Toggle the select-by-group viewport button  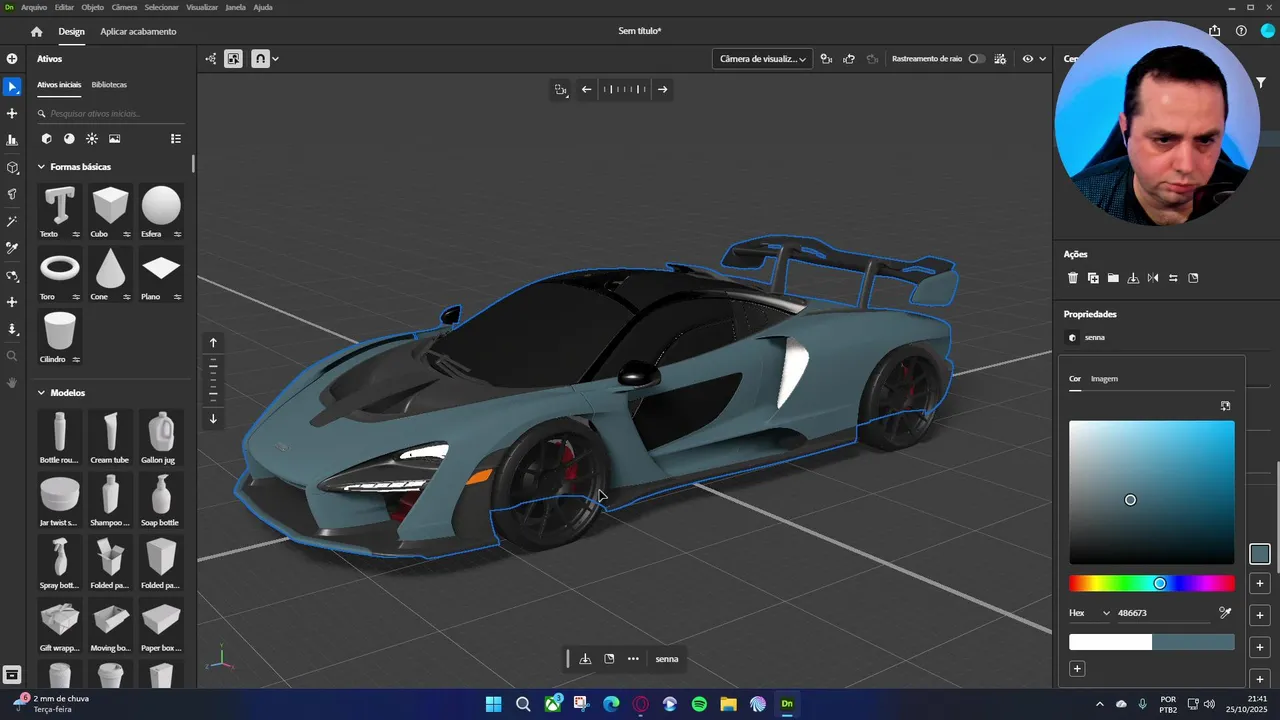tap(233, 59)
